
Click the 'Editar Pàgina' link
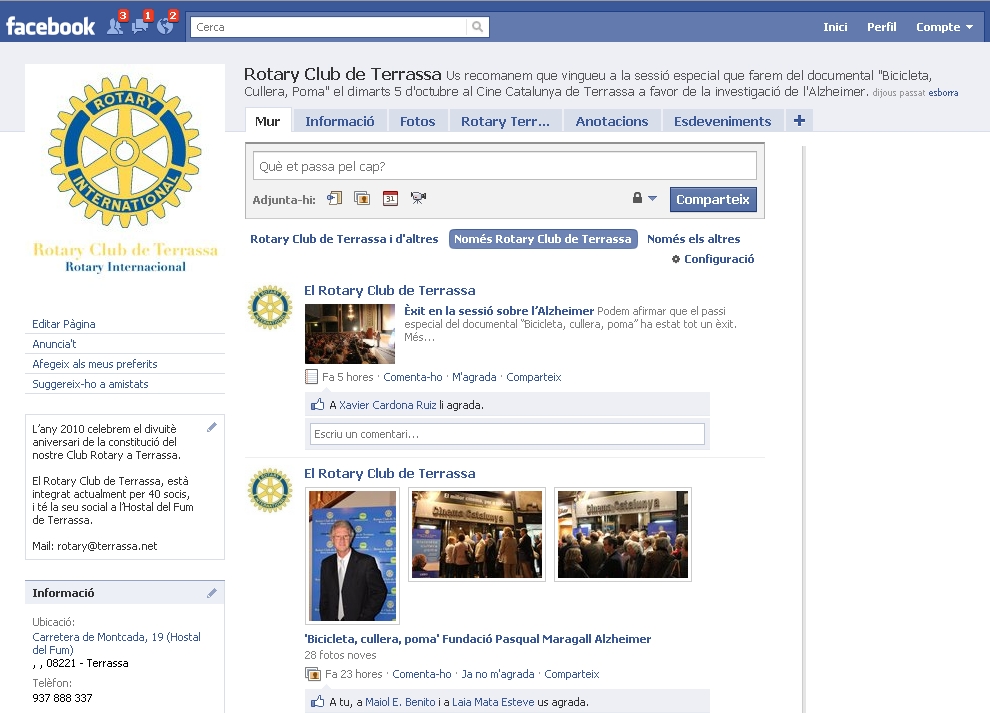[x=64, y=324]
